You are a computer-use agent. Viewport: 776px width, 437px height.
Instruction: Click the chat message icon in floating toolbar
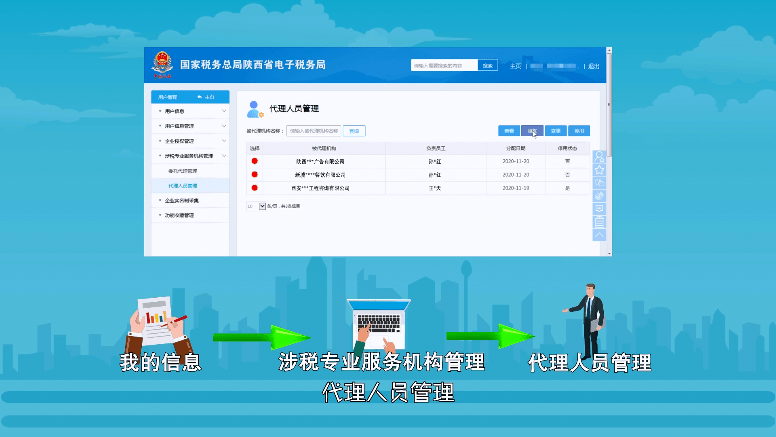coord(599,209)
